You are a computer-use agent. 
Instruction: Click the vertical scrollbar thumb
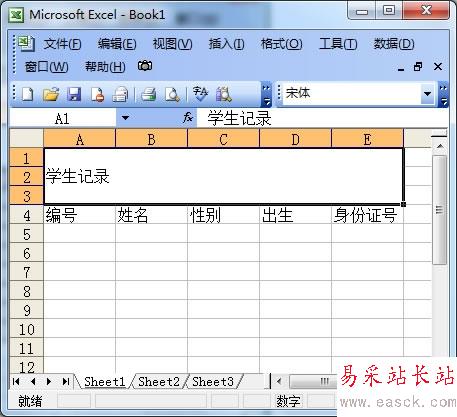tap(440, 210)
